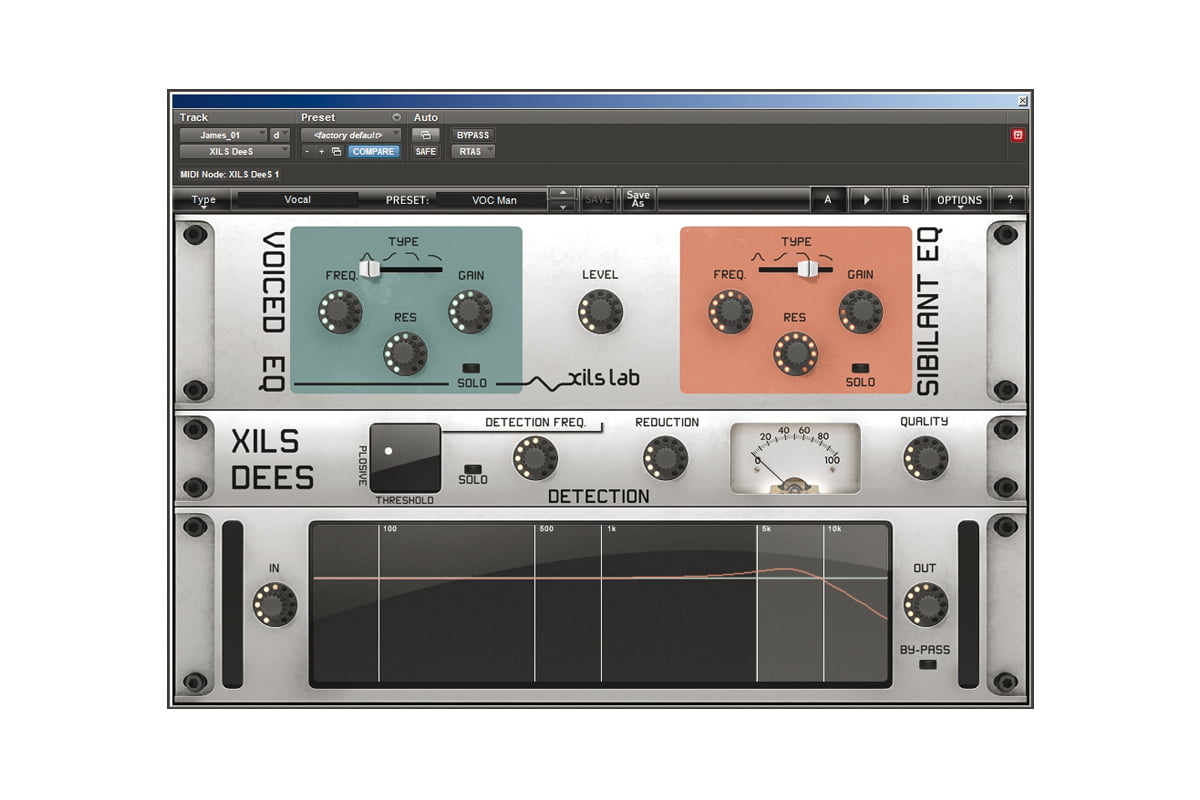This screenshot has width=1200, height=800.
Task: Select preset slot A
Action: tap(828, 200)
